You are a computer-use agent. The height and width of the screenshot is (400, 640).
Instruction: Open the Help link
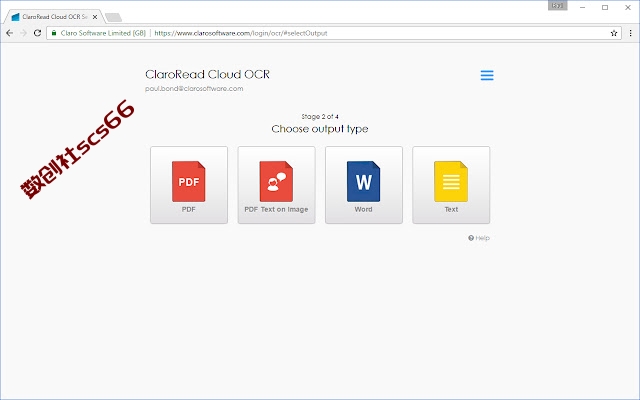point(479,238)
